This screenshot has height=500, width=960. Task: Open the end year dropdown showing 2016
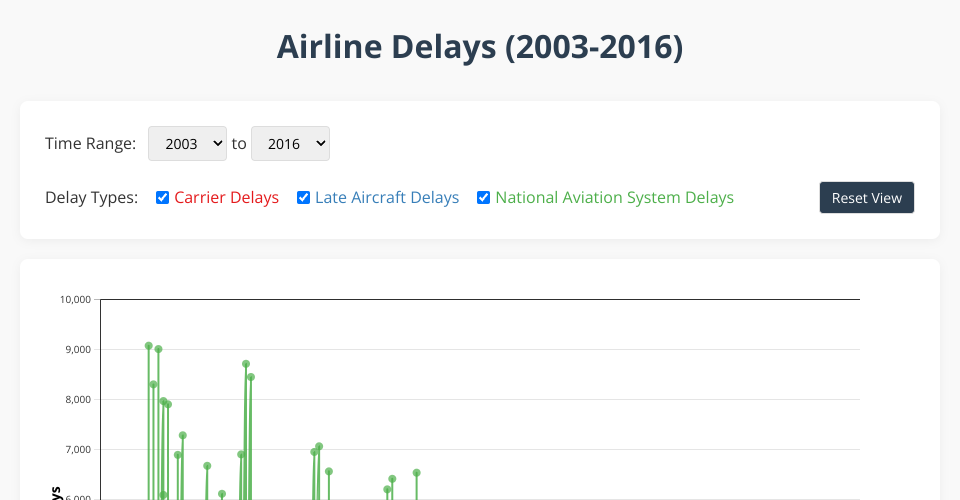pos(290,143)
